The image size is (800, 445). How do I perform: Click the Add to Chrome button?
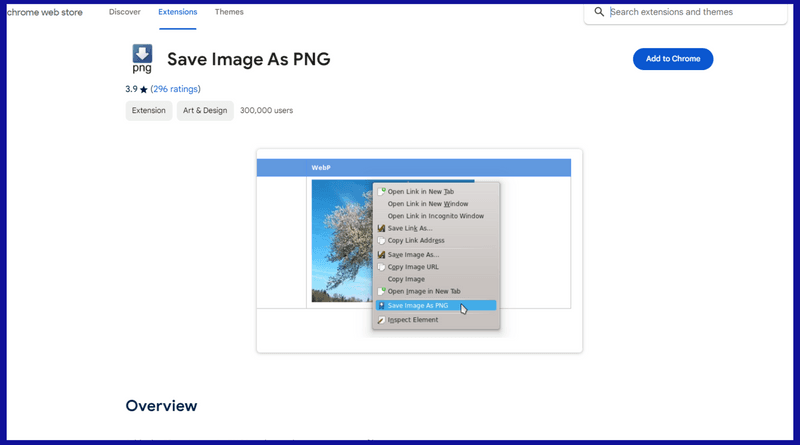[673, 59]
